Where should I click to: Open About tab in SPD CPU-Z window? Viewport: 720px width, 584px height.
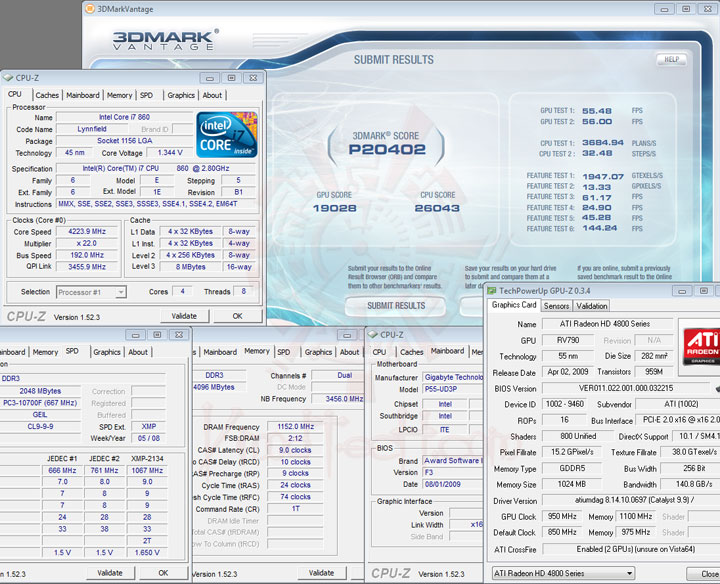coord(138,352)
